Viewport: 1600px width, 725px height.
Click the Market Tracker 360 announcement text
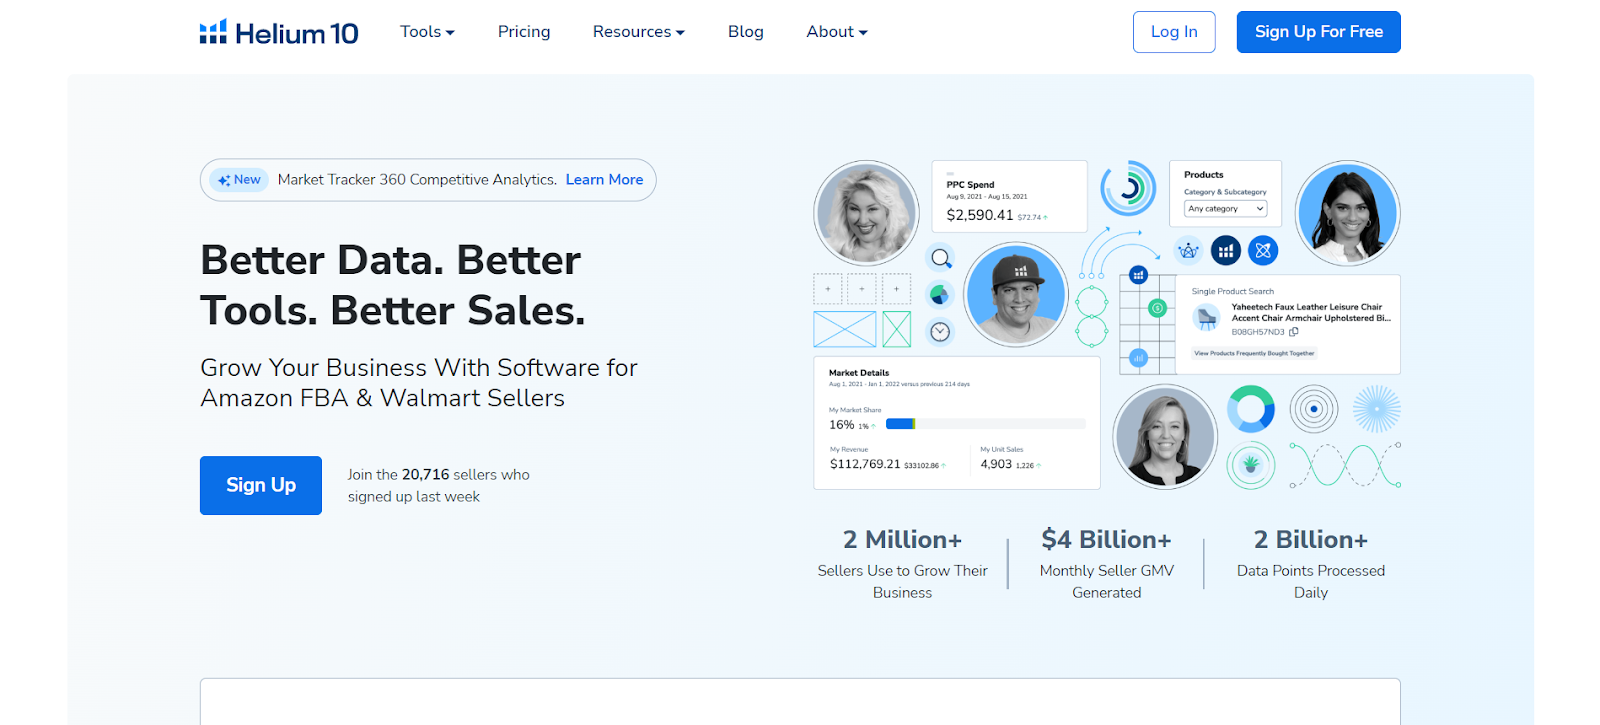[x=417, y=180]
